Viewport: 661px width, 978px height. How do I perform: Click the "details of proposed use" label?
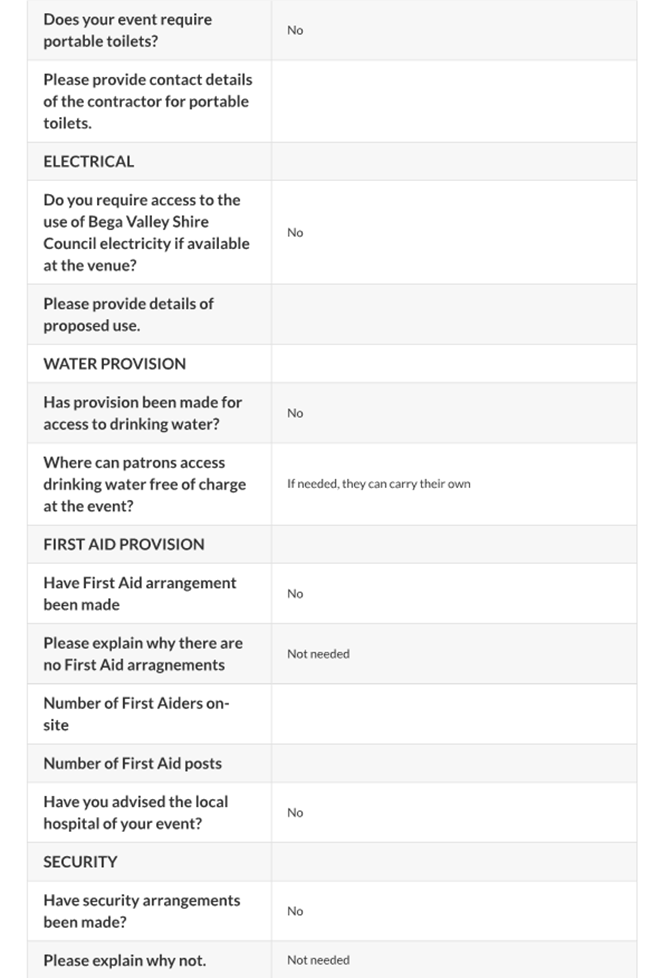[128, 314]
